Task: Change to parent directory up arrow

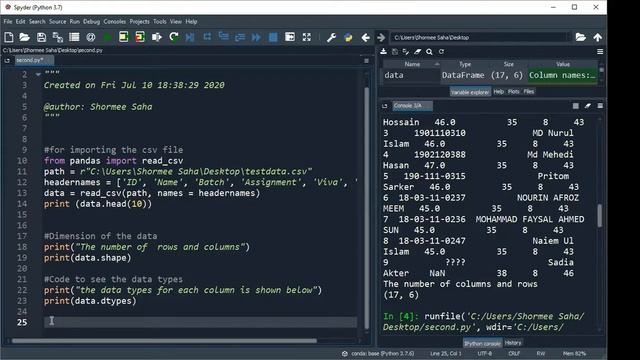Action: pyautogui.click(x=598, y=38)
